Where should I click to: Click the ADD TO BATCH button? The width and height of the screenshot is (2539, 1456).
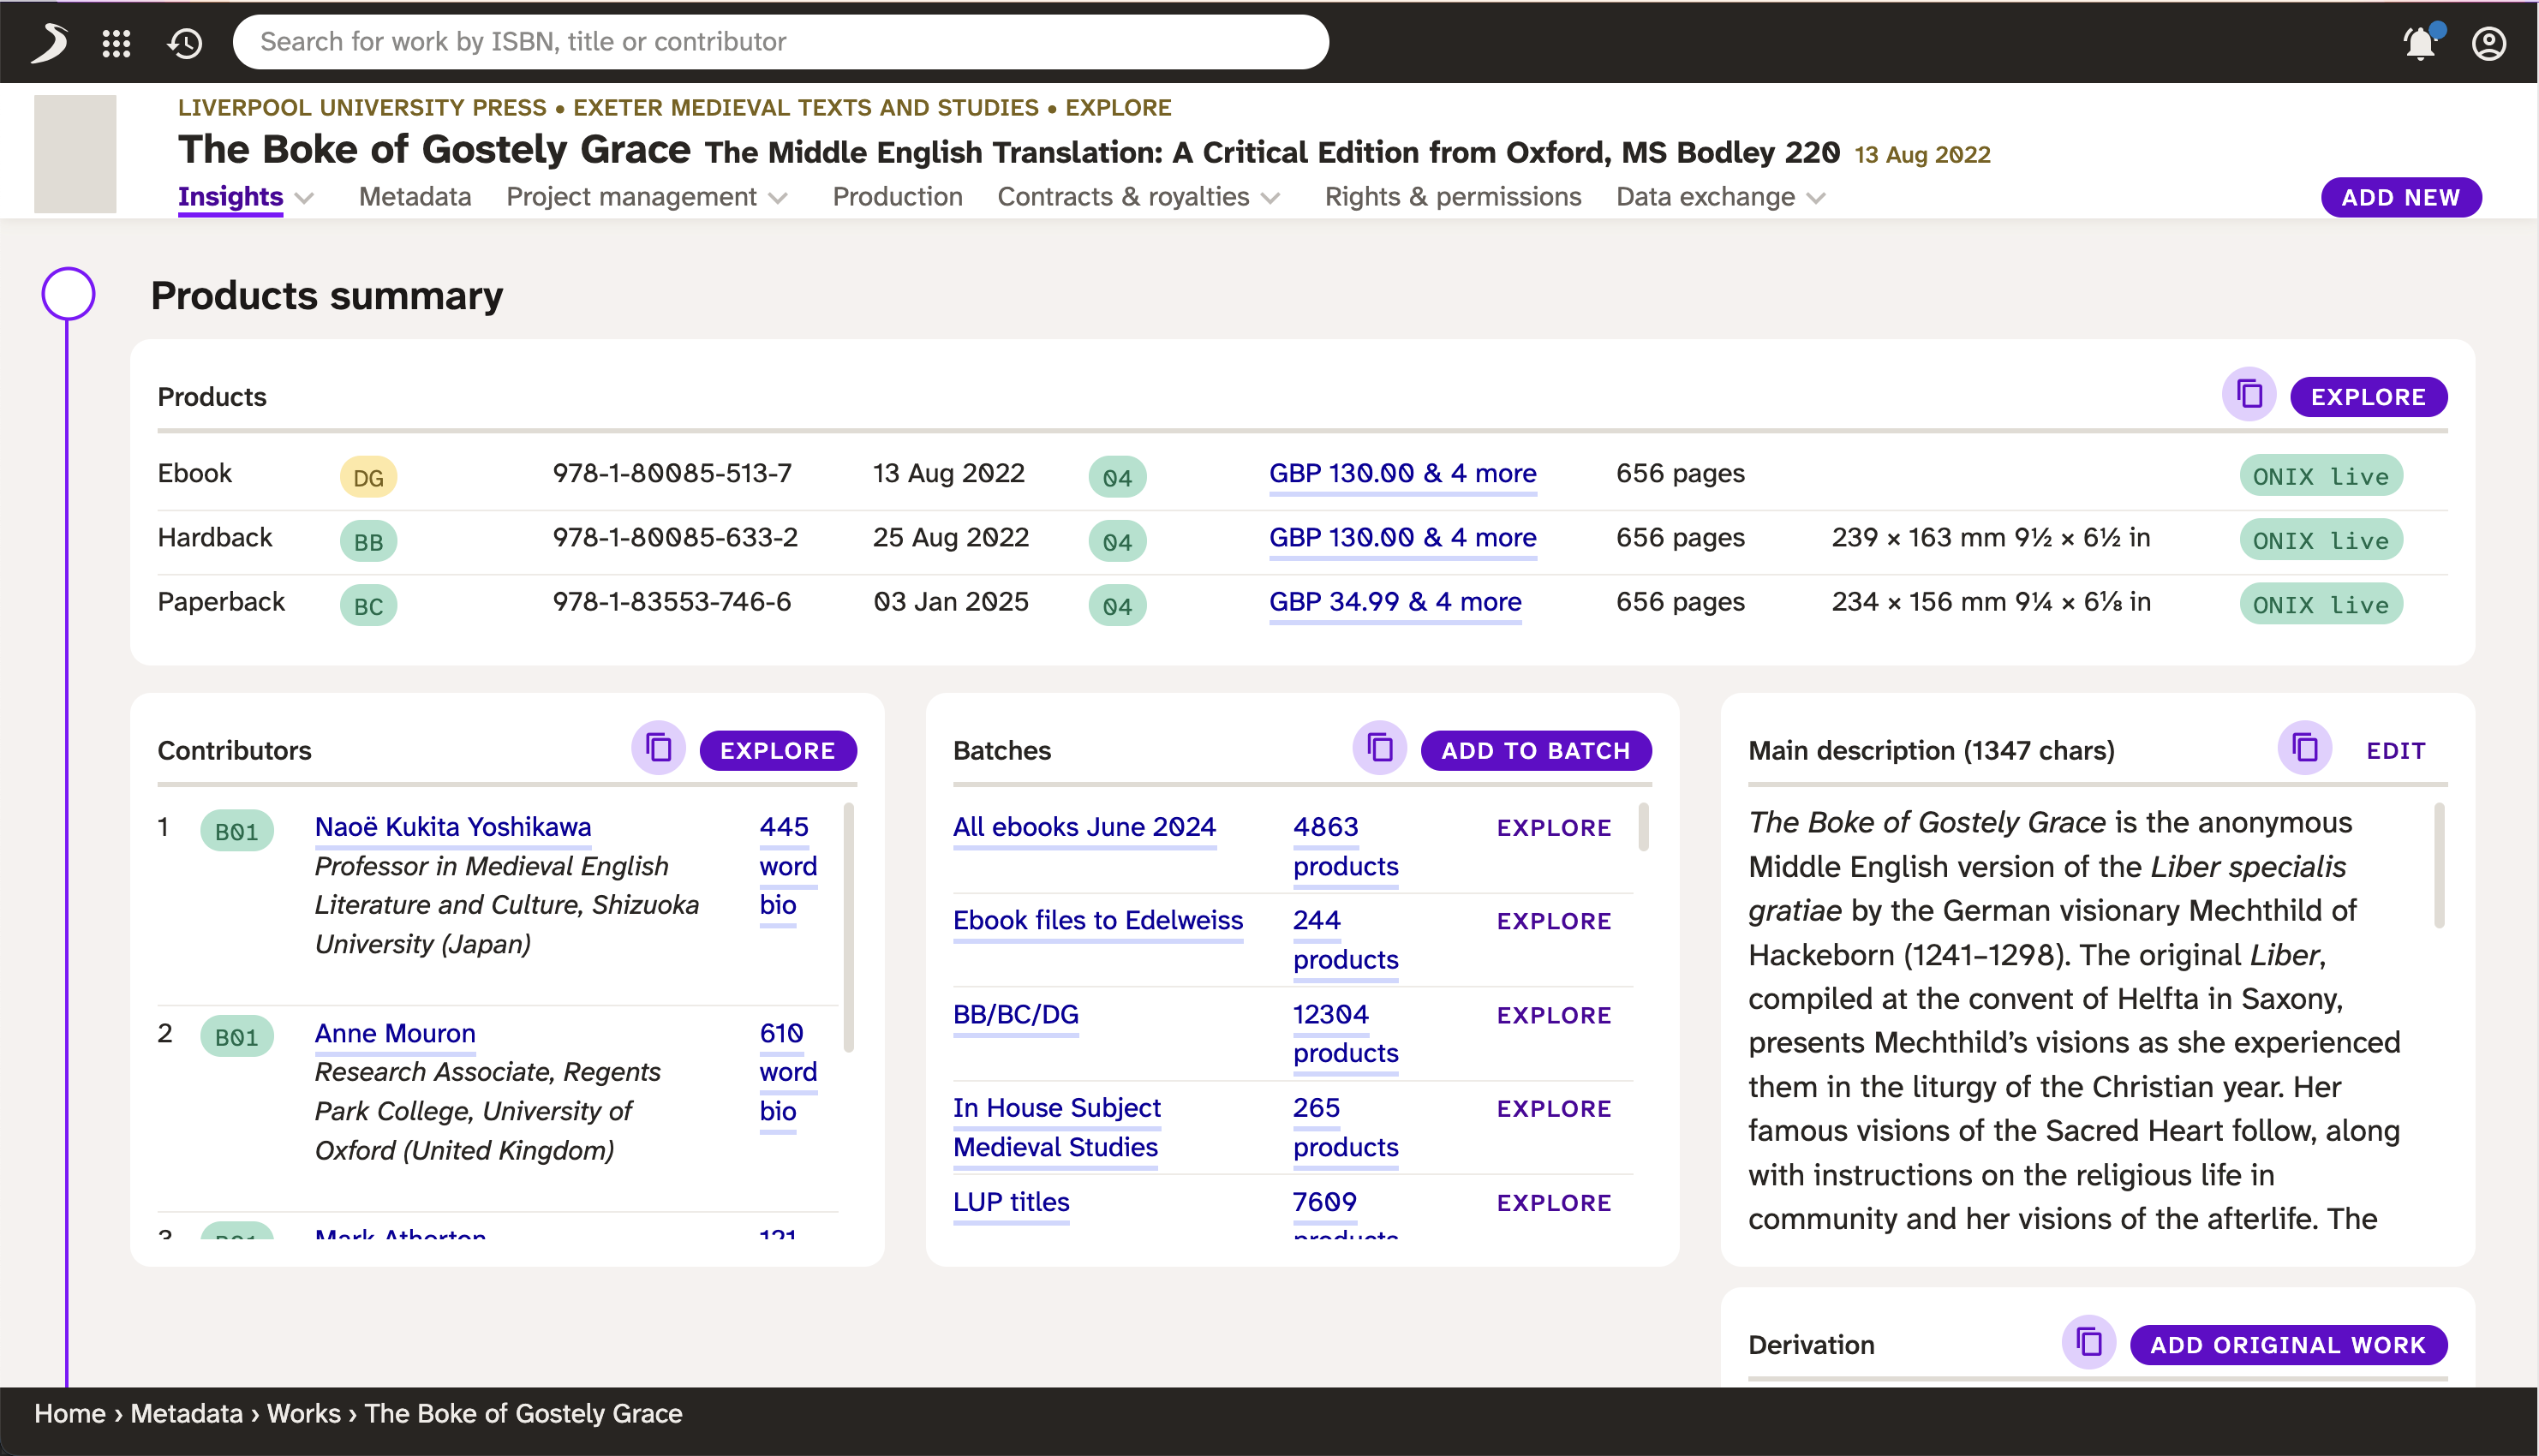(1535, 750)
